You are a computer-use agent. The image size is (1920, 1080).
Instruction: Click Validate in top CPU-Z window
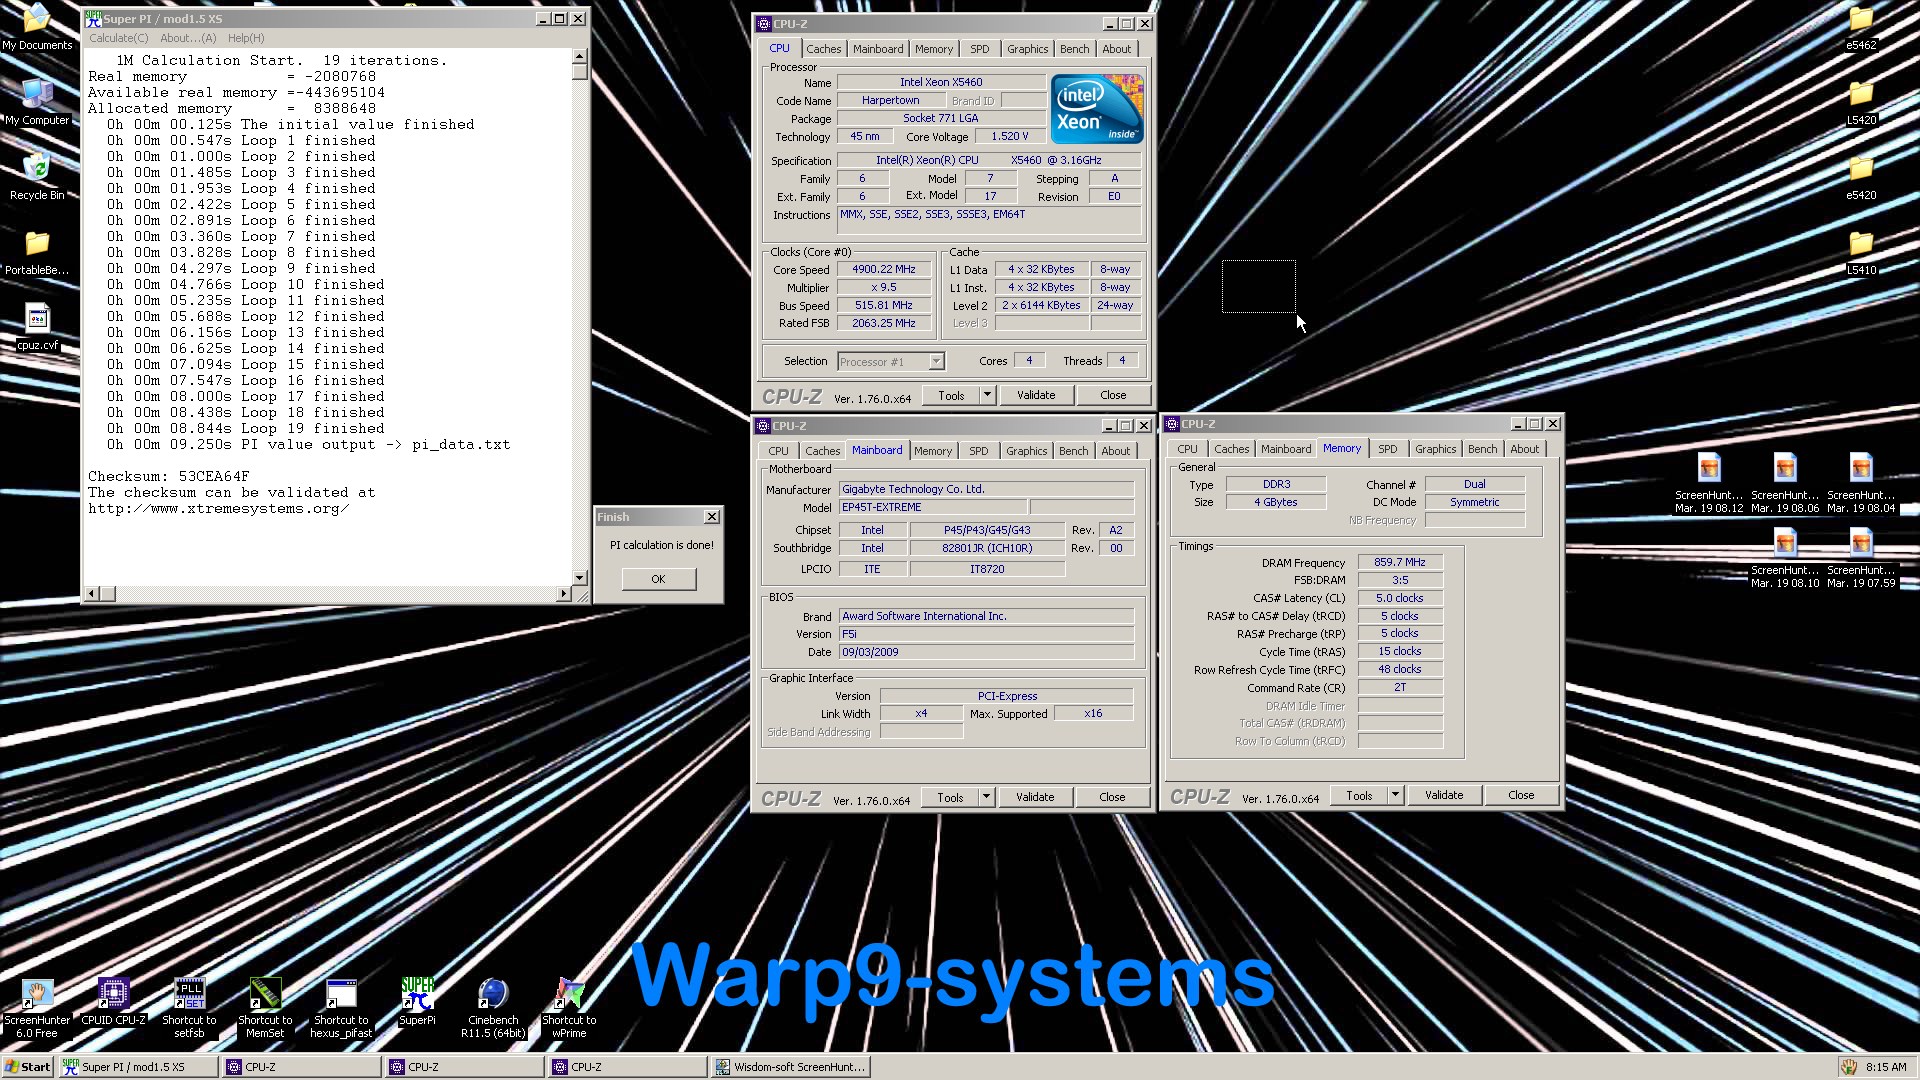tap(1036, 395)
